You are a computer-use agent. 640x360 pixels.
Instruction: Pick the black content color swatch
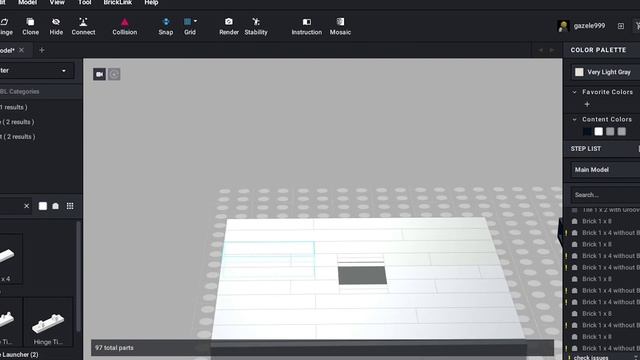(x=587, y=131)
